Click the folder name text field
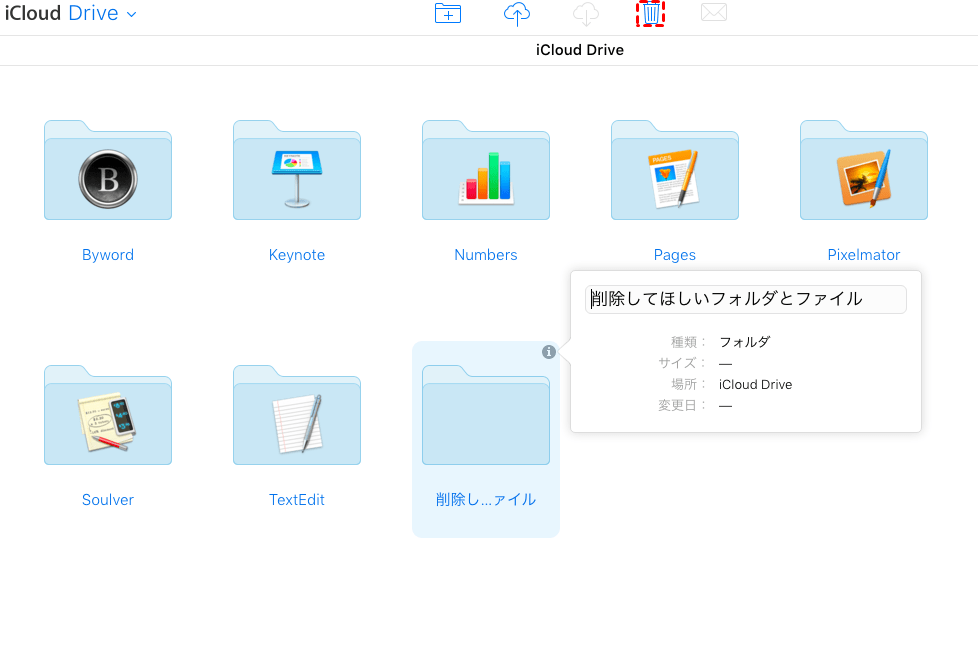978x663 pixels. pyautogui.click(x=745, y=299)
